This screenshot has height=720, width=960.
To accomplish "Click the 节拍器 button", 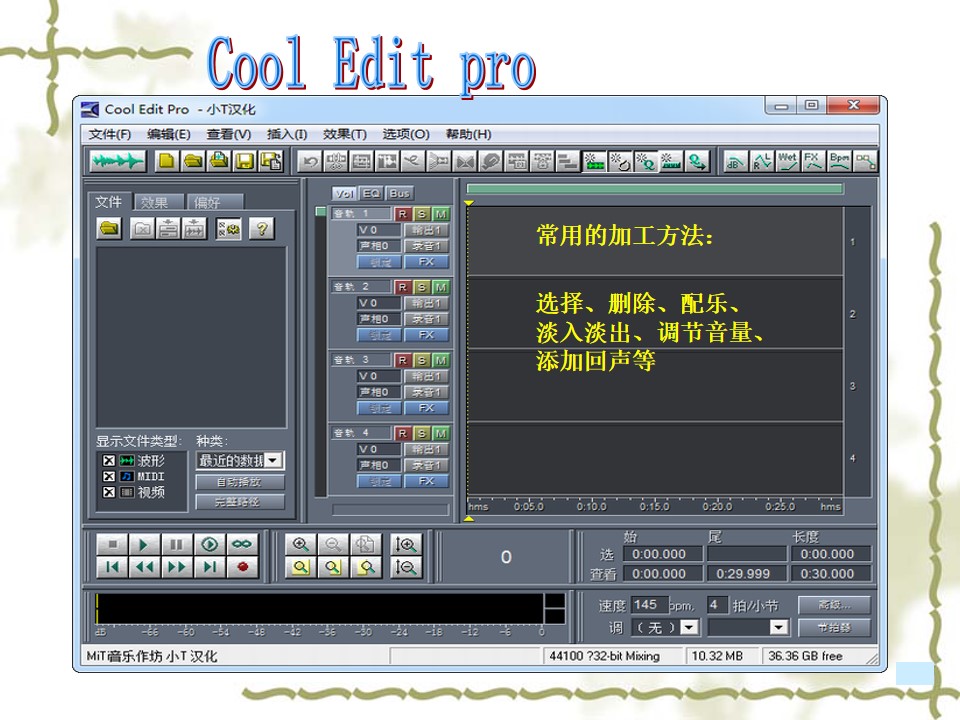I will pyautogui.click(x=834, y=628).
